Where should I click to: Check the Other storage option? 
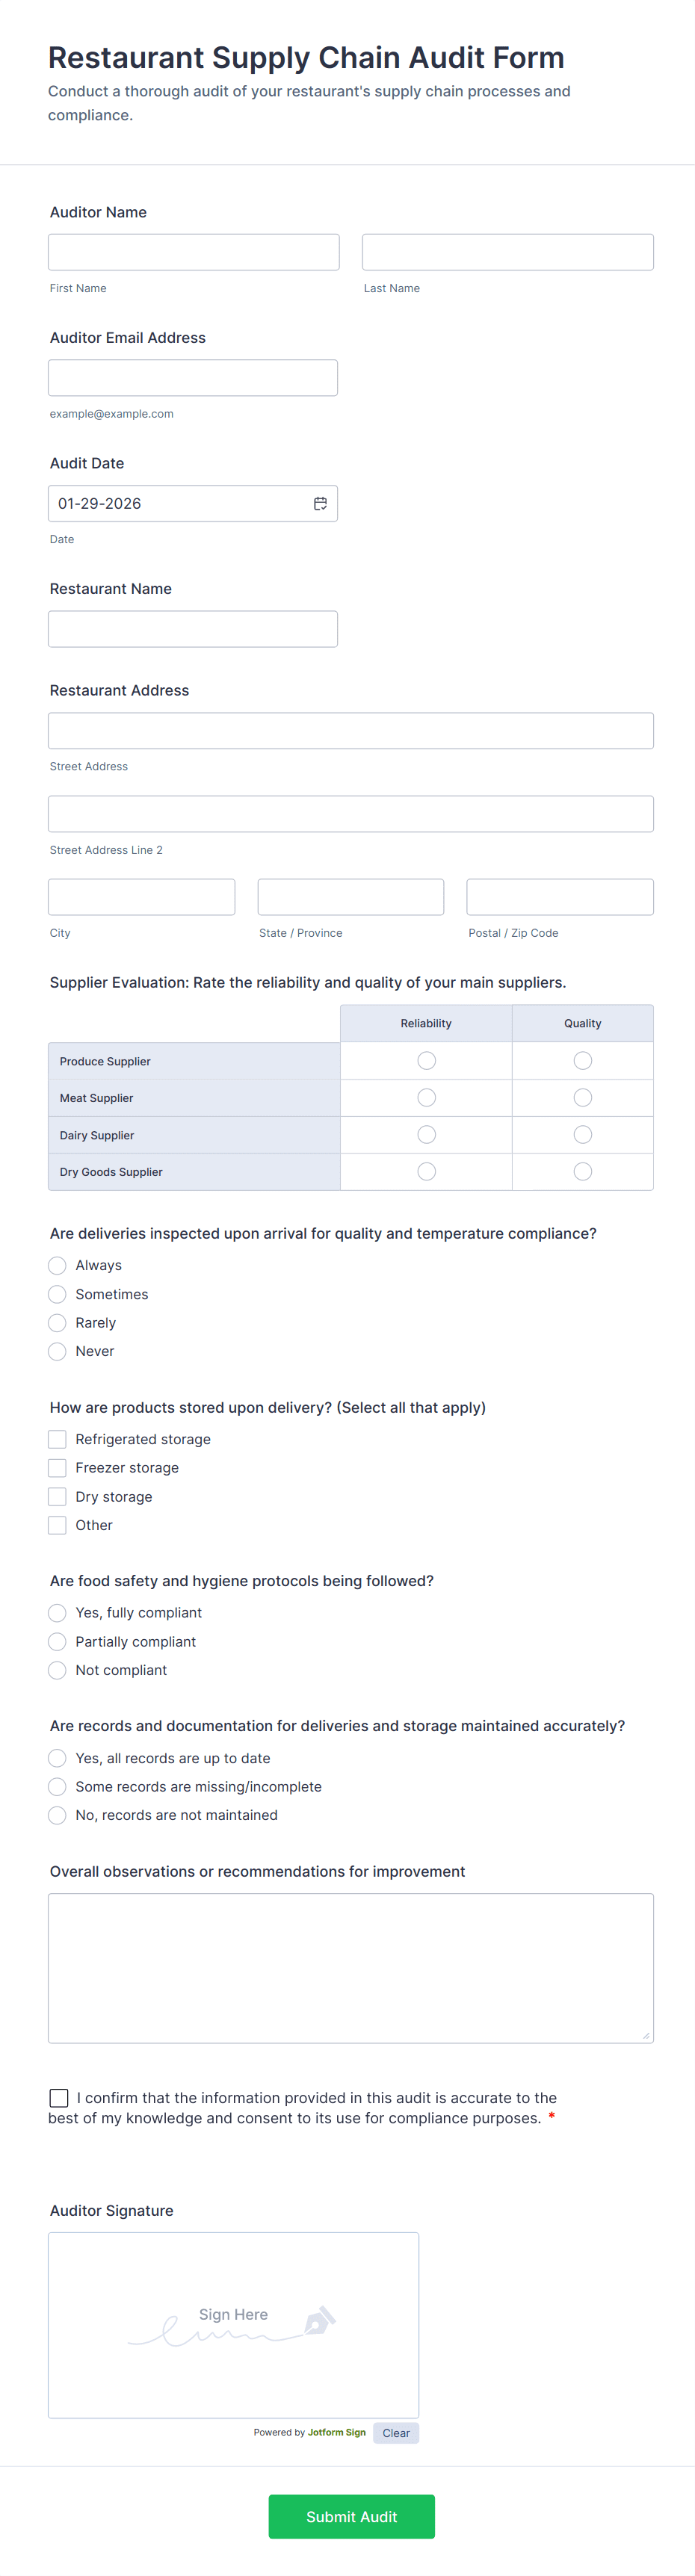57,1525
